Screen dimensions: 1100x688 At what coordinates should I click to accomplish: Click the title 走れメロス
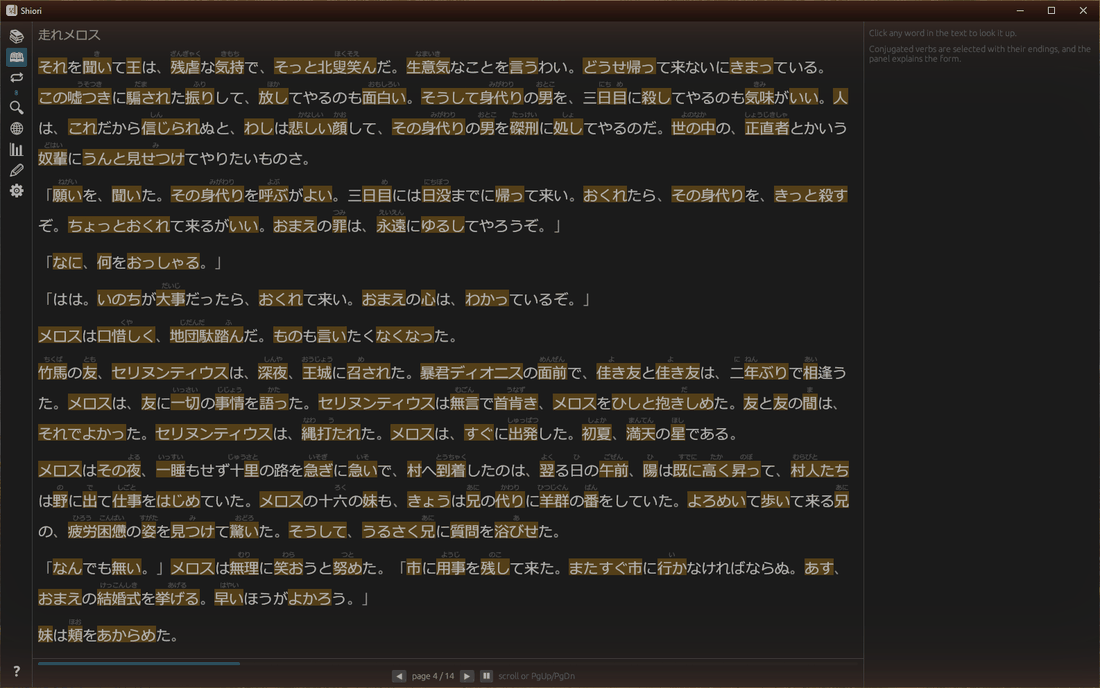point(69,34)
